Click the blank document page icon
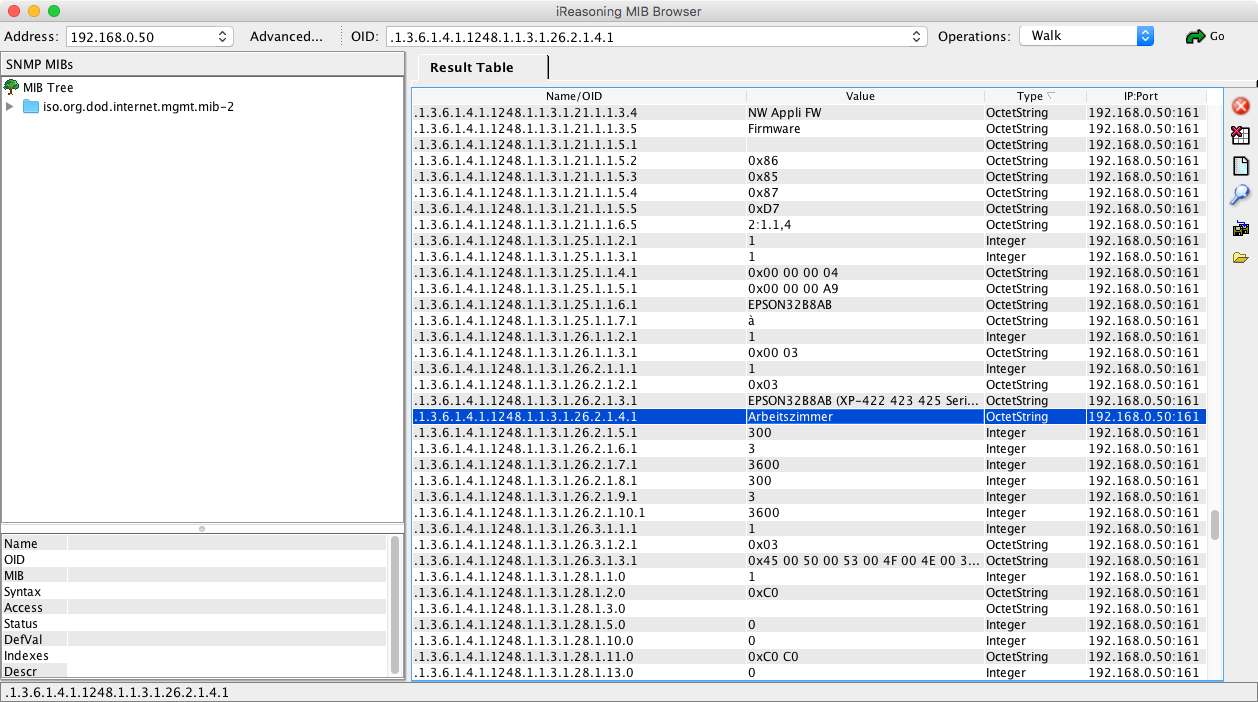Image resolution: width=1258 pixels, height=702 pixels. [x=1240, y=165]
